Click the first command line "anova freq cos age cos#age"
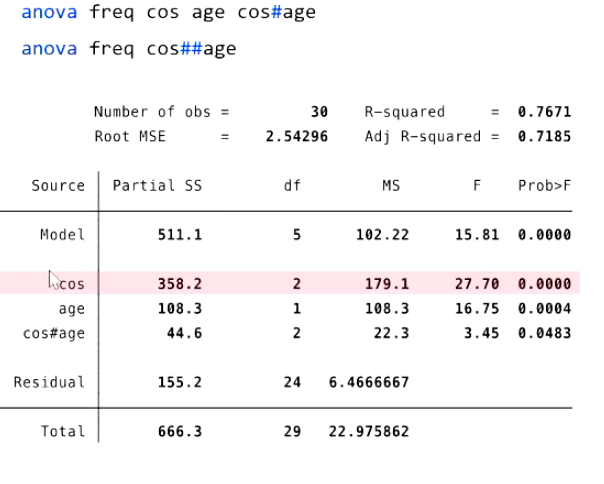This screenshot has width=604, height=484. pos(168,13)
